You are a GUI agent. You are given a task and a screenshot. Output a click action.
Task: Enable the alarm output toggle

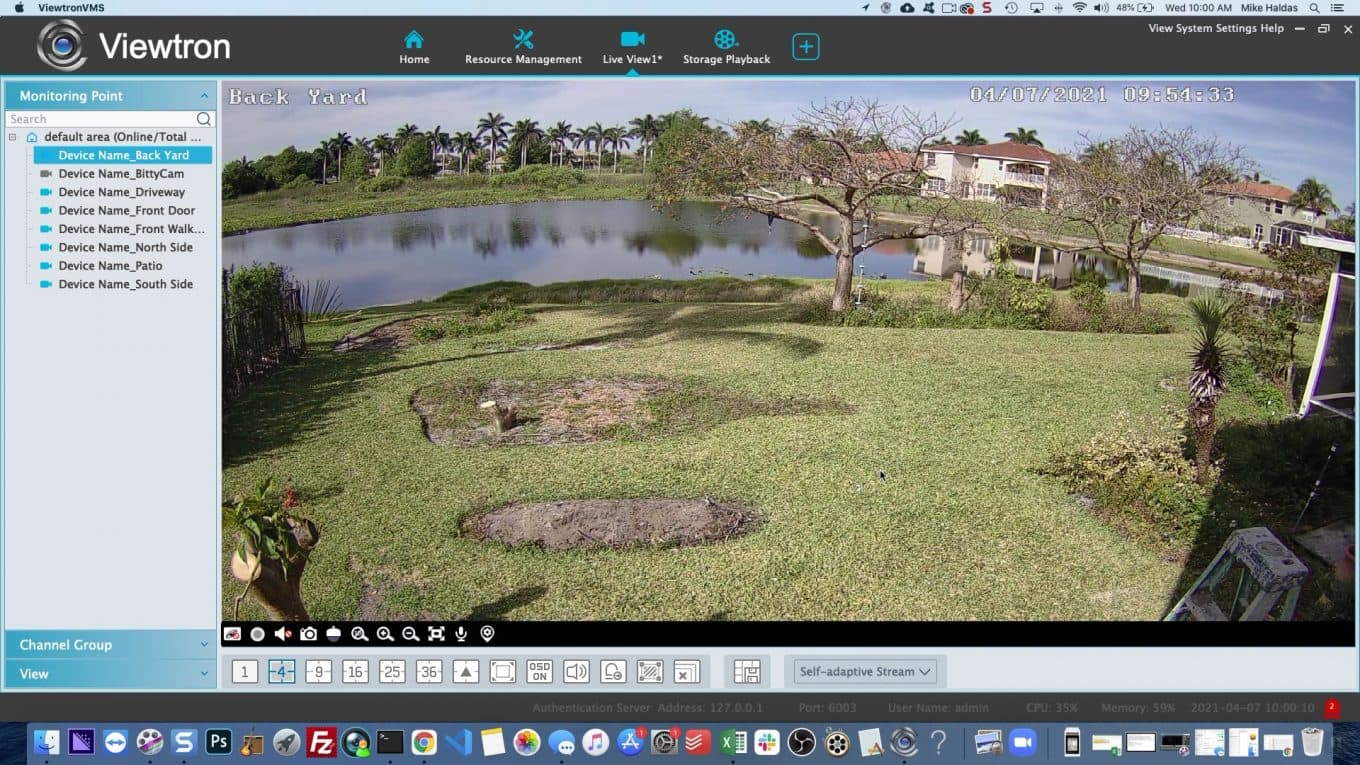612,671
